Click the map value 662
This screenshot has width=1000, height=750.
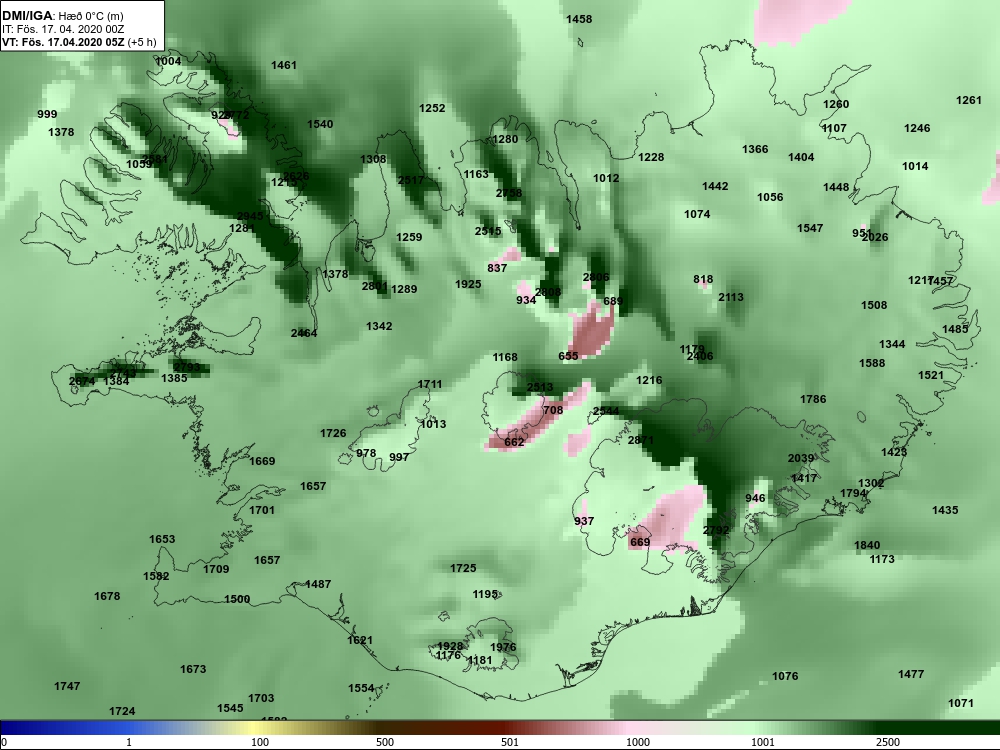514,443
